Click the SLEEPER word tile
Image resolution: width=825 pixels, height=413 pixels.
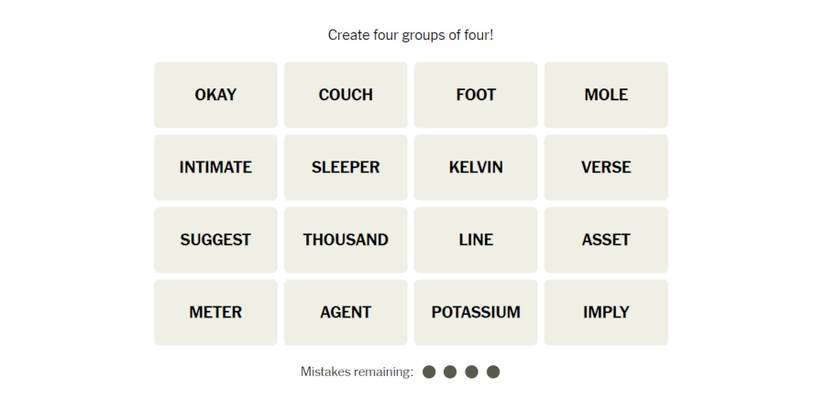point(345,167)
